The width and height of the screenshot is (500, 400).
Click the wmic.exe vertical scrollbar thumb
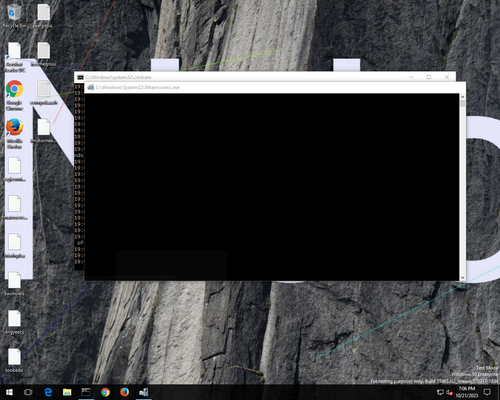pyautogui.click(x=462, y=103)
